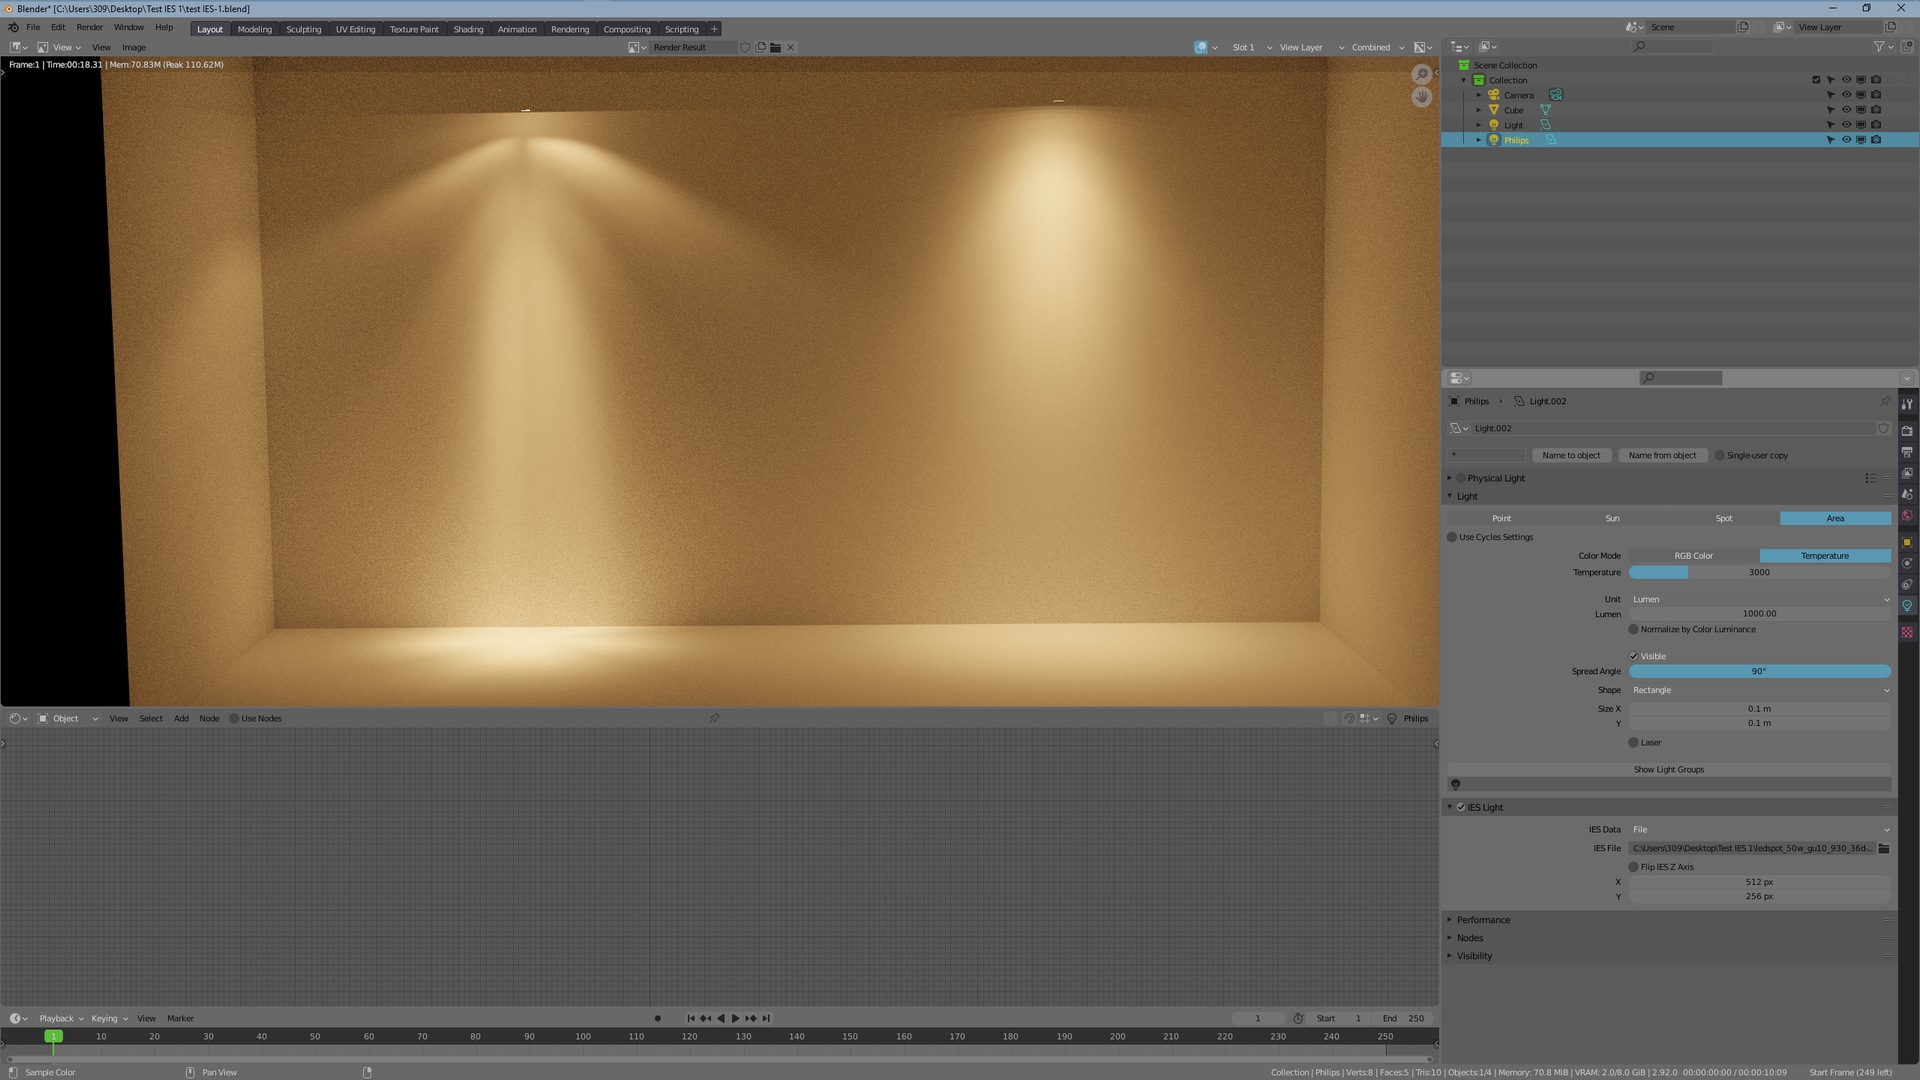This screenshot has width=1920, height=1080.
Task: Open the World Properties globe icon
Action: (x=1907, y=516)
